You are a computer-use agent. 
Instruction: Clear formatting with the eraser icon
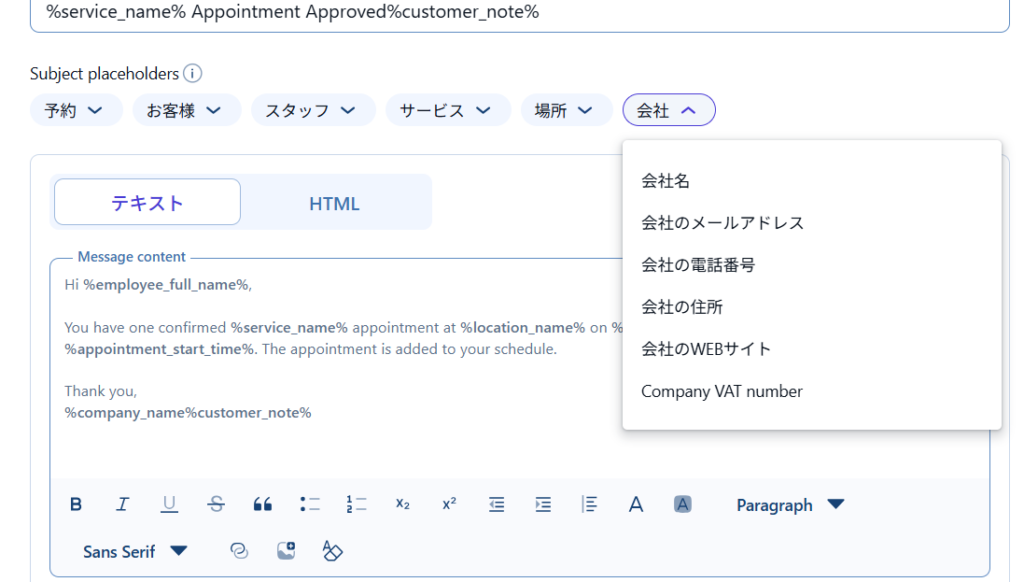[332, 551]
